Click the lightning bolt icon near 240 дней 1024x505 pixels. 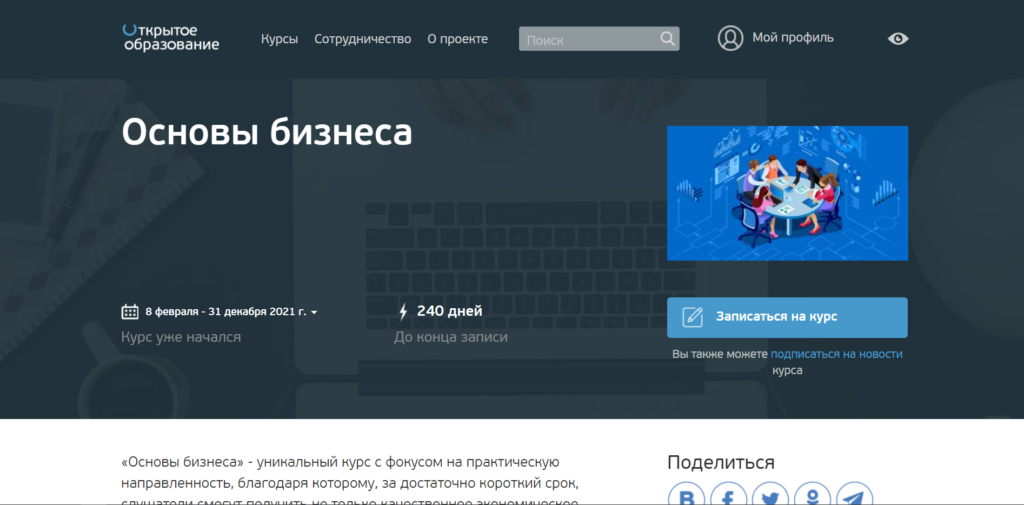pos(403,312)
